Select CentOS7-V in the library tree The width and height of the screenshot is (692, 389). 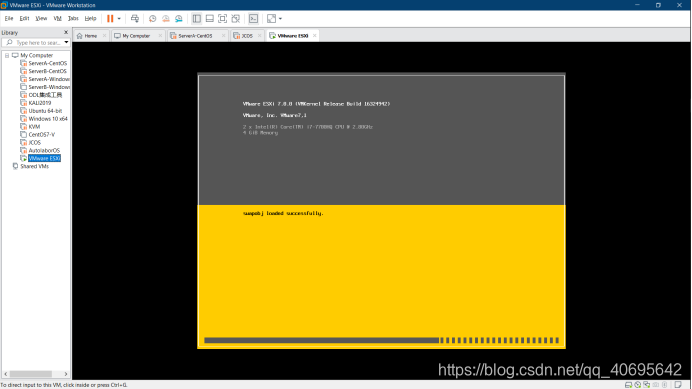(x=41, y=135)
